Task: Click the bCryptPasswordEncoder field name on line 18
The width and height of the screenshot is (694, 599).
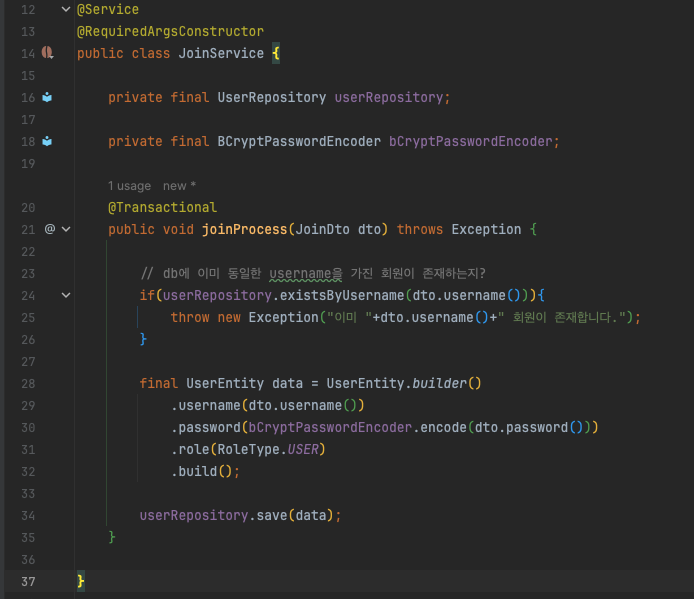Action: pos(470,141)
